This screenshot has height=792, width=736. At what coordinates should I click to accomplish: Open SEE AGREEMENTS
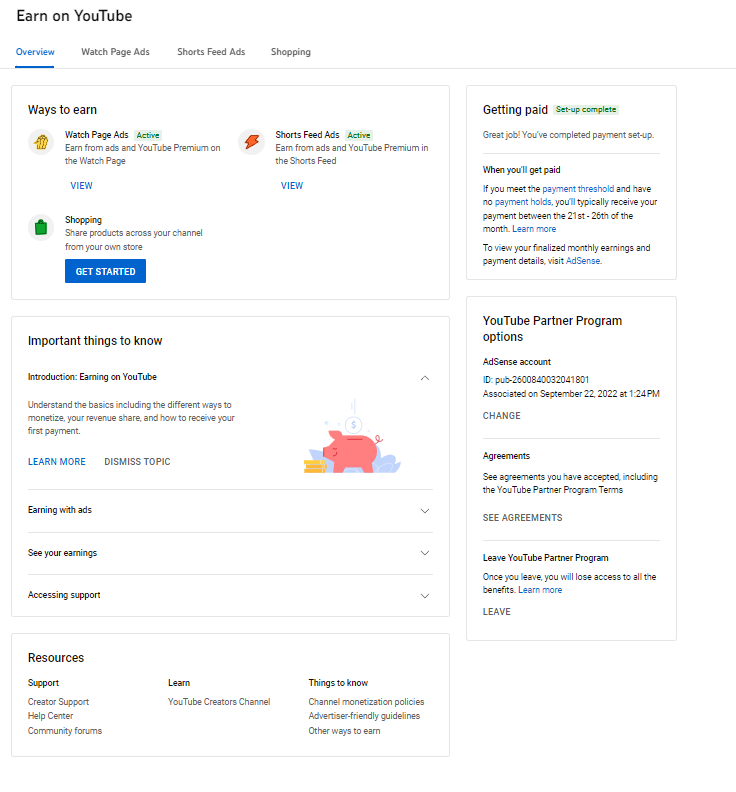[522, 518]
